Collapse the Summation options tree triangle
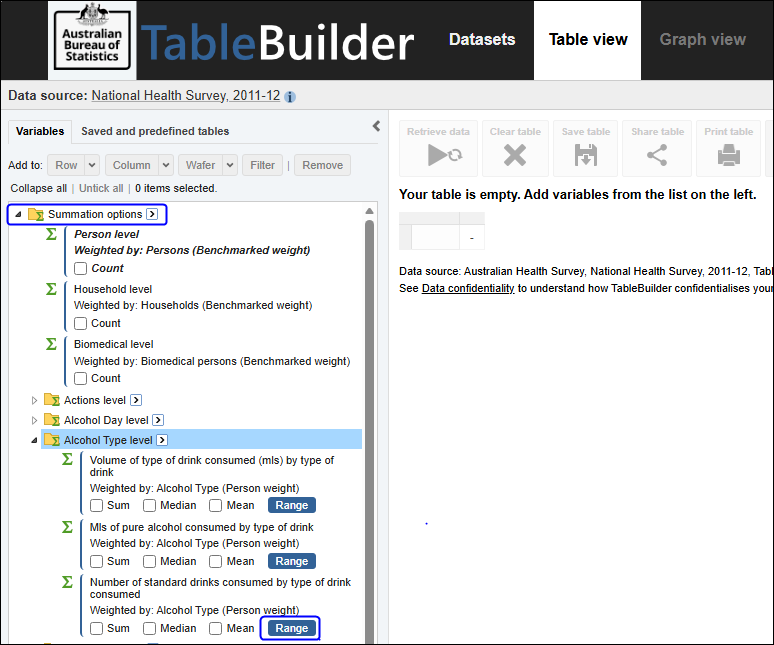774x645 pixels. click(x=18, y=214)
